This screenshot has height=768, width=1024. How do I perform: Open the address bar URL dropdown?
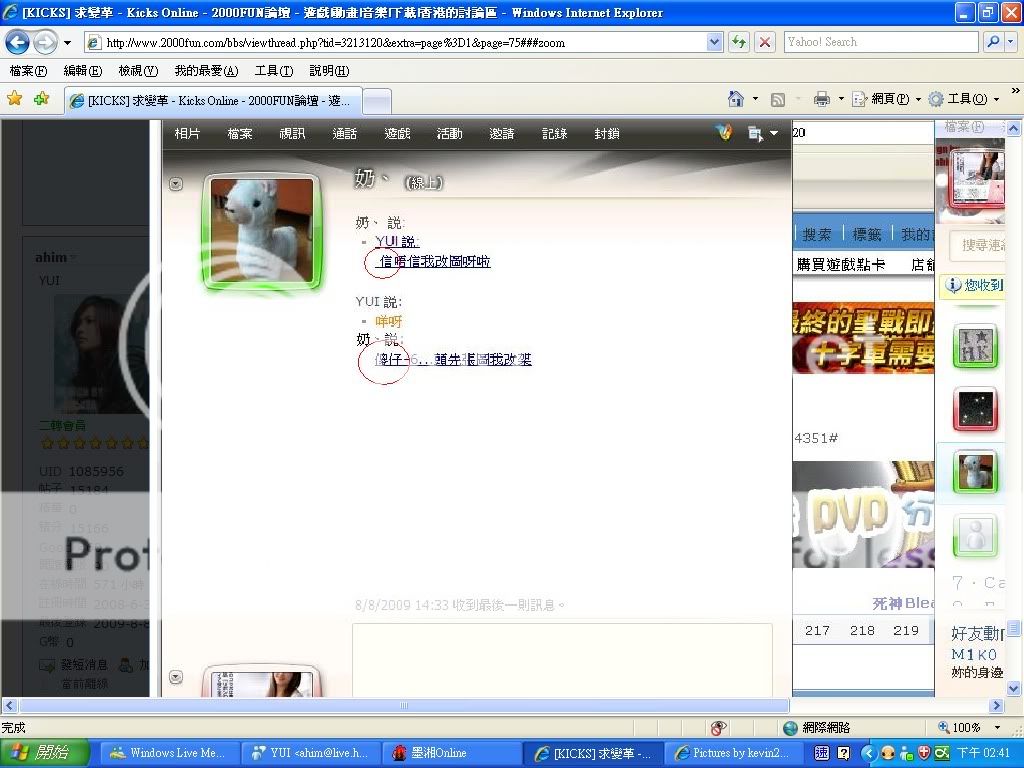click(x=715, y=42)
